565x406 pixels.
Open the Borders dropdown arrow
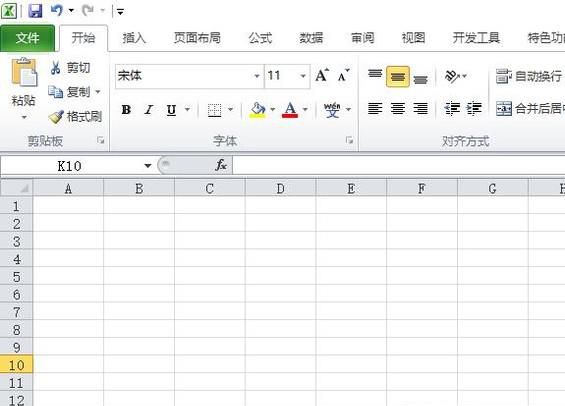tap(231, 109)
